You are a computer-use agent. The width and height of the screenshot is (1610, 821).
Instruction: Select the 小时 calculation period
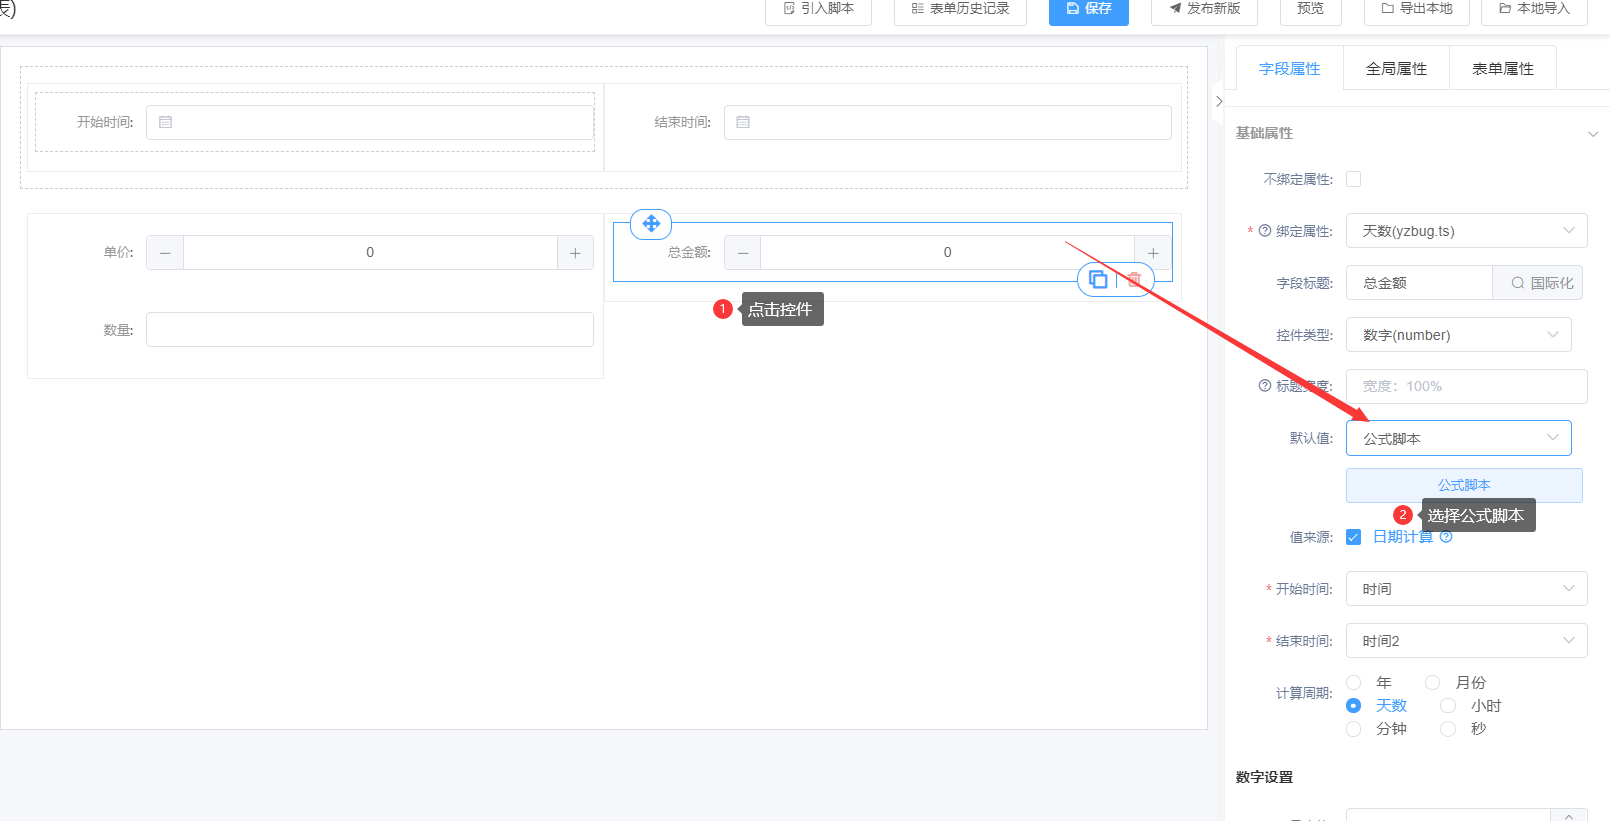[1448, 706]
